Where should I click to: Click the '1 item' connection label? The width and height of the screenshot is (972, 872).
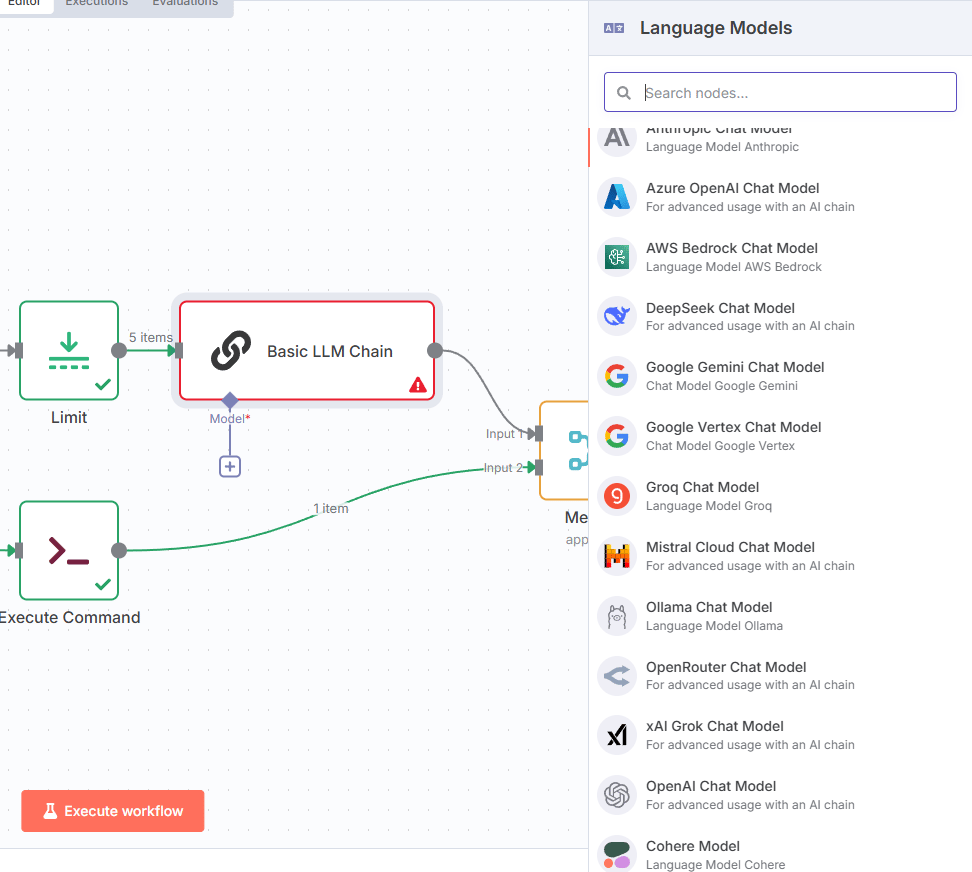331,508
